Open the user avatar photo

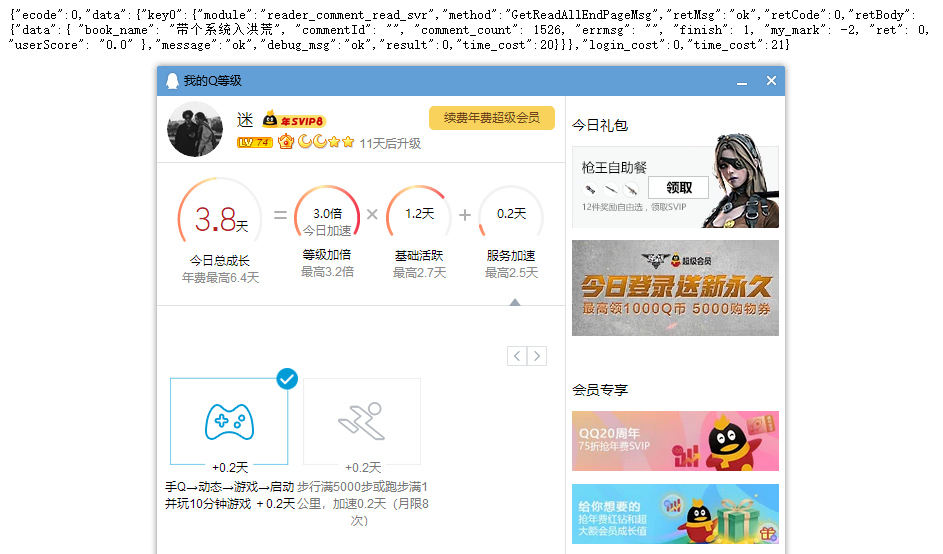(x=195, y=129)
